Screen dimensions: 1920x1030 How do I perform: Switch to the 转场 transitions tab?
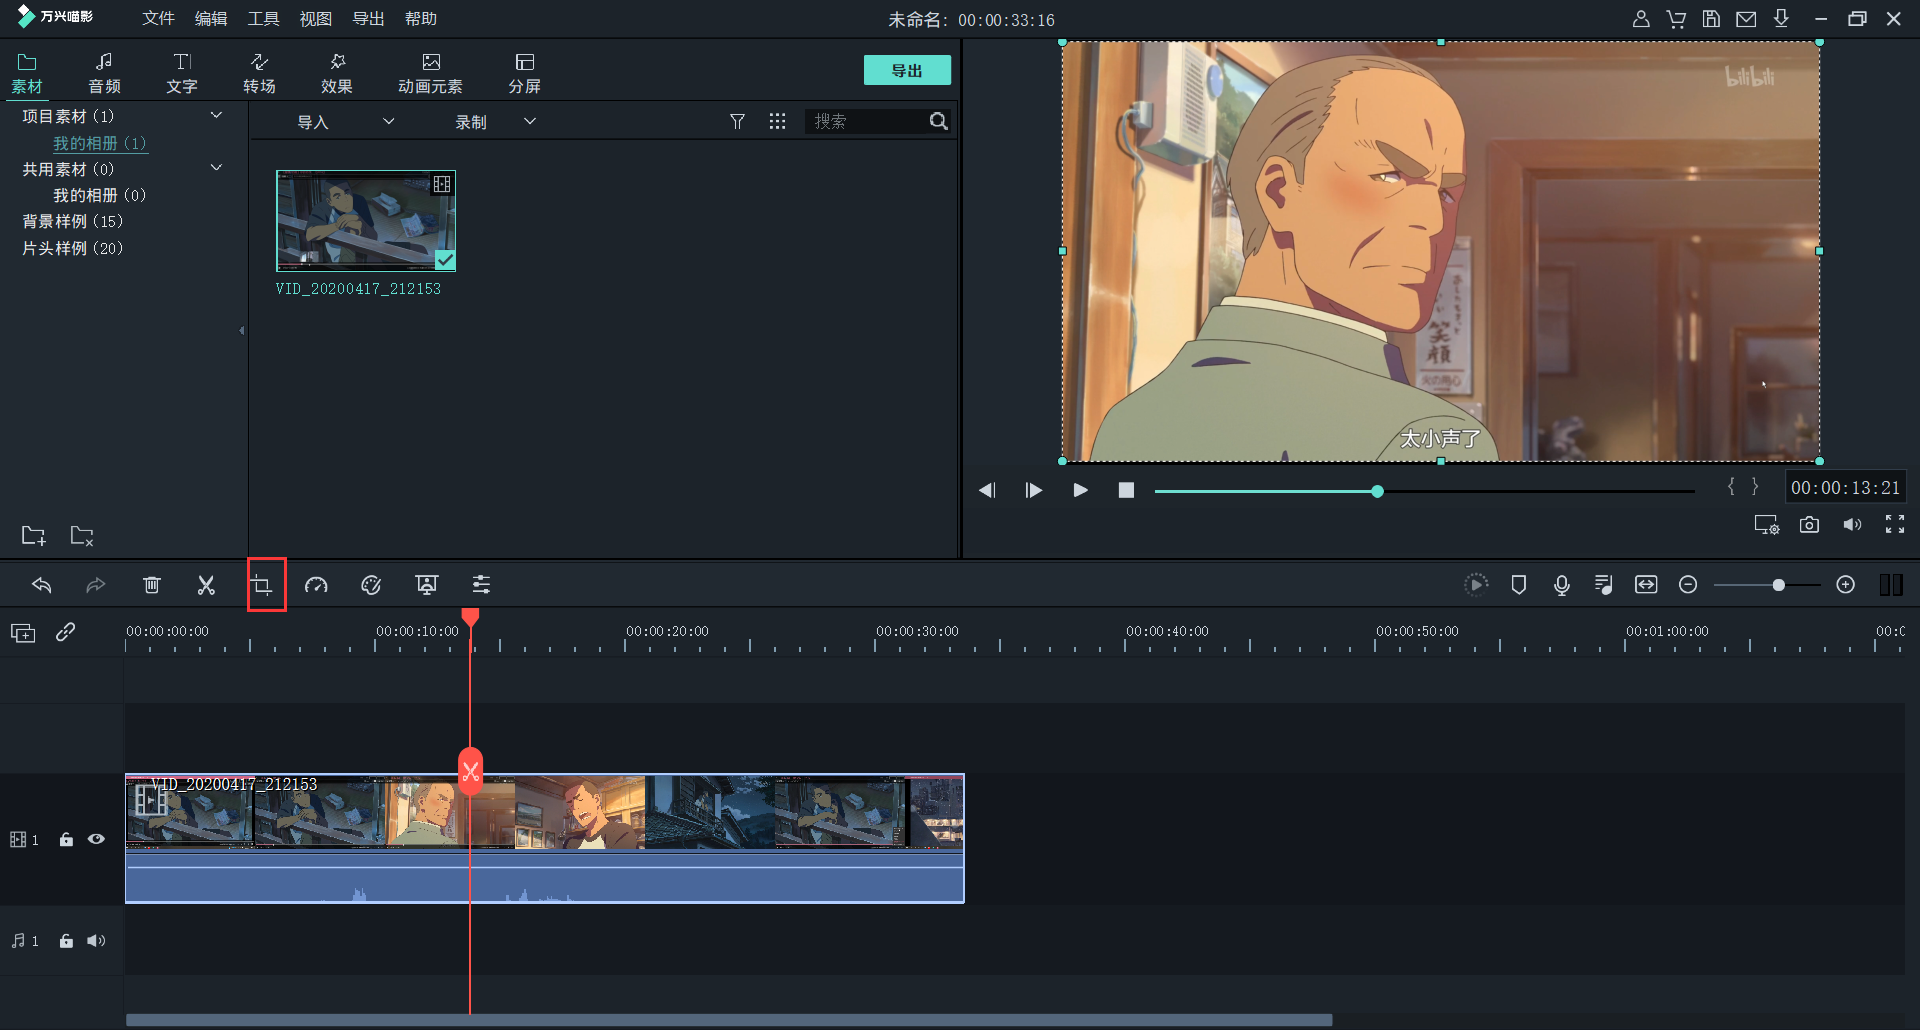pyautogui.click(x=259, y=73)
